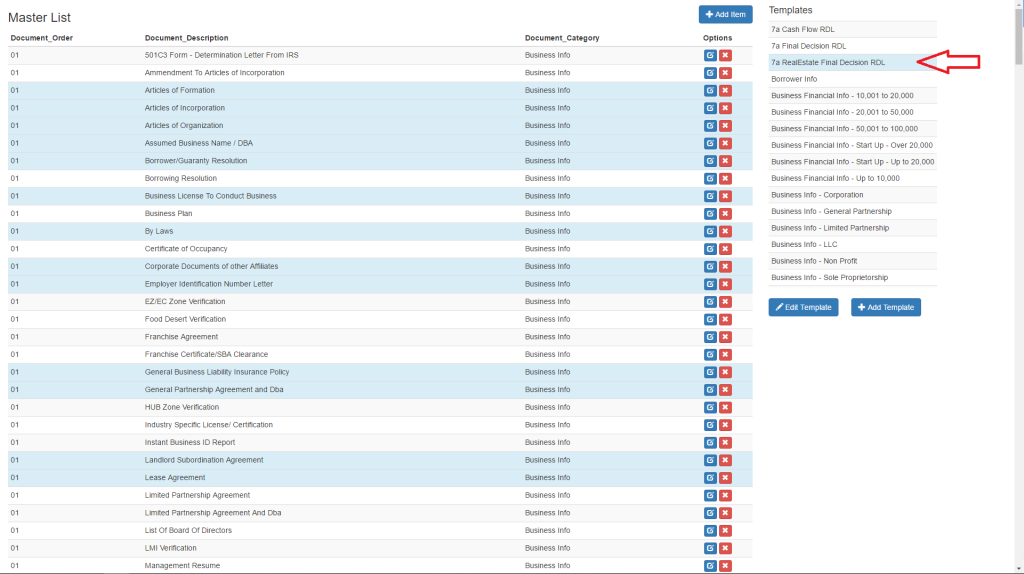
Task: Select the 7a Cash Flow RDL template
Action: pyautogui.click(x=852, y=29)
